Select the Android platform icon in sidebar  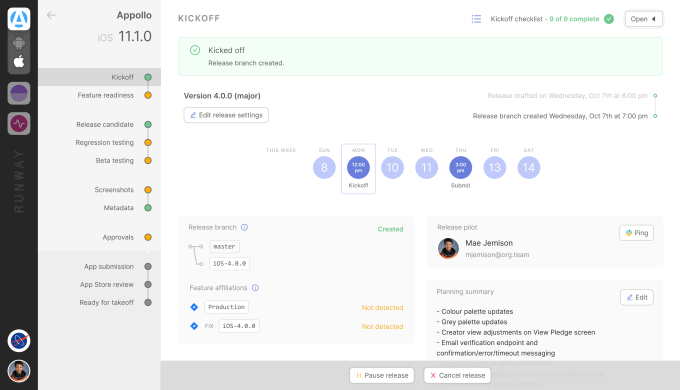tap(19, 43)
